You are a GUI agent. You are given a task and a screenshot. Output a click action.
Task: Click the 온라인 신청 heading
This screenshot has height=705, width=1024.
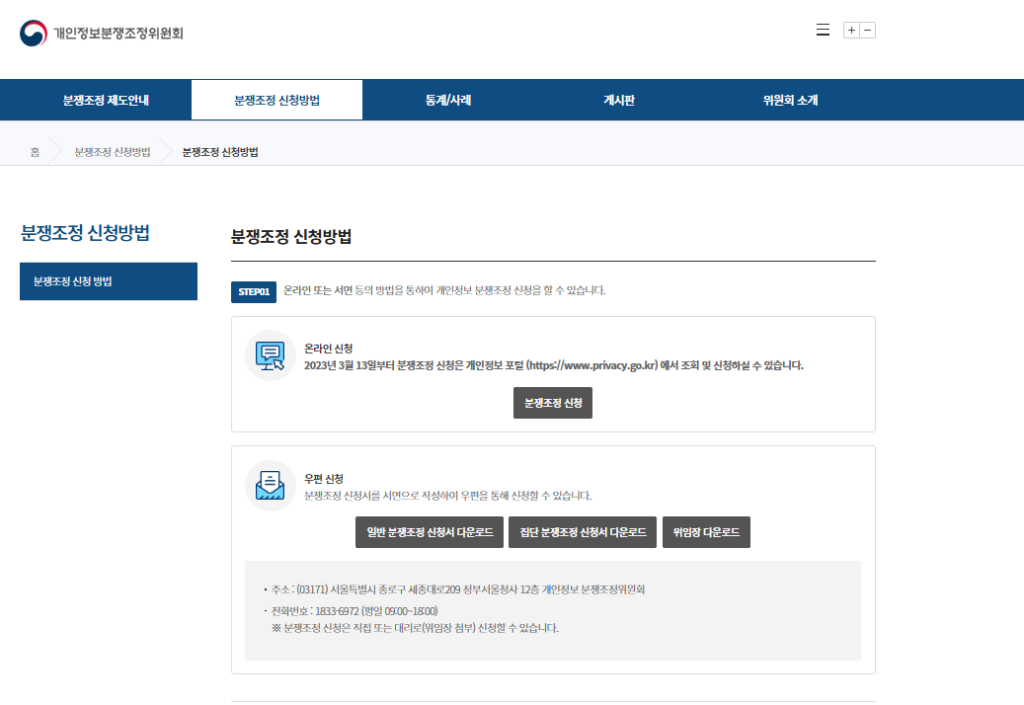[328, 349]
